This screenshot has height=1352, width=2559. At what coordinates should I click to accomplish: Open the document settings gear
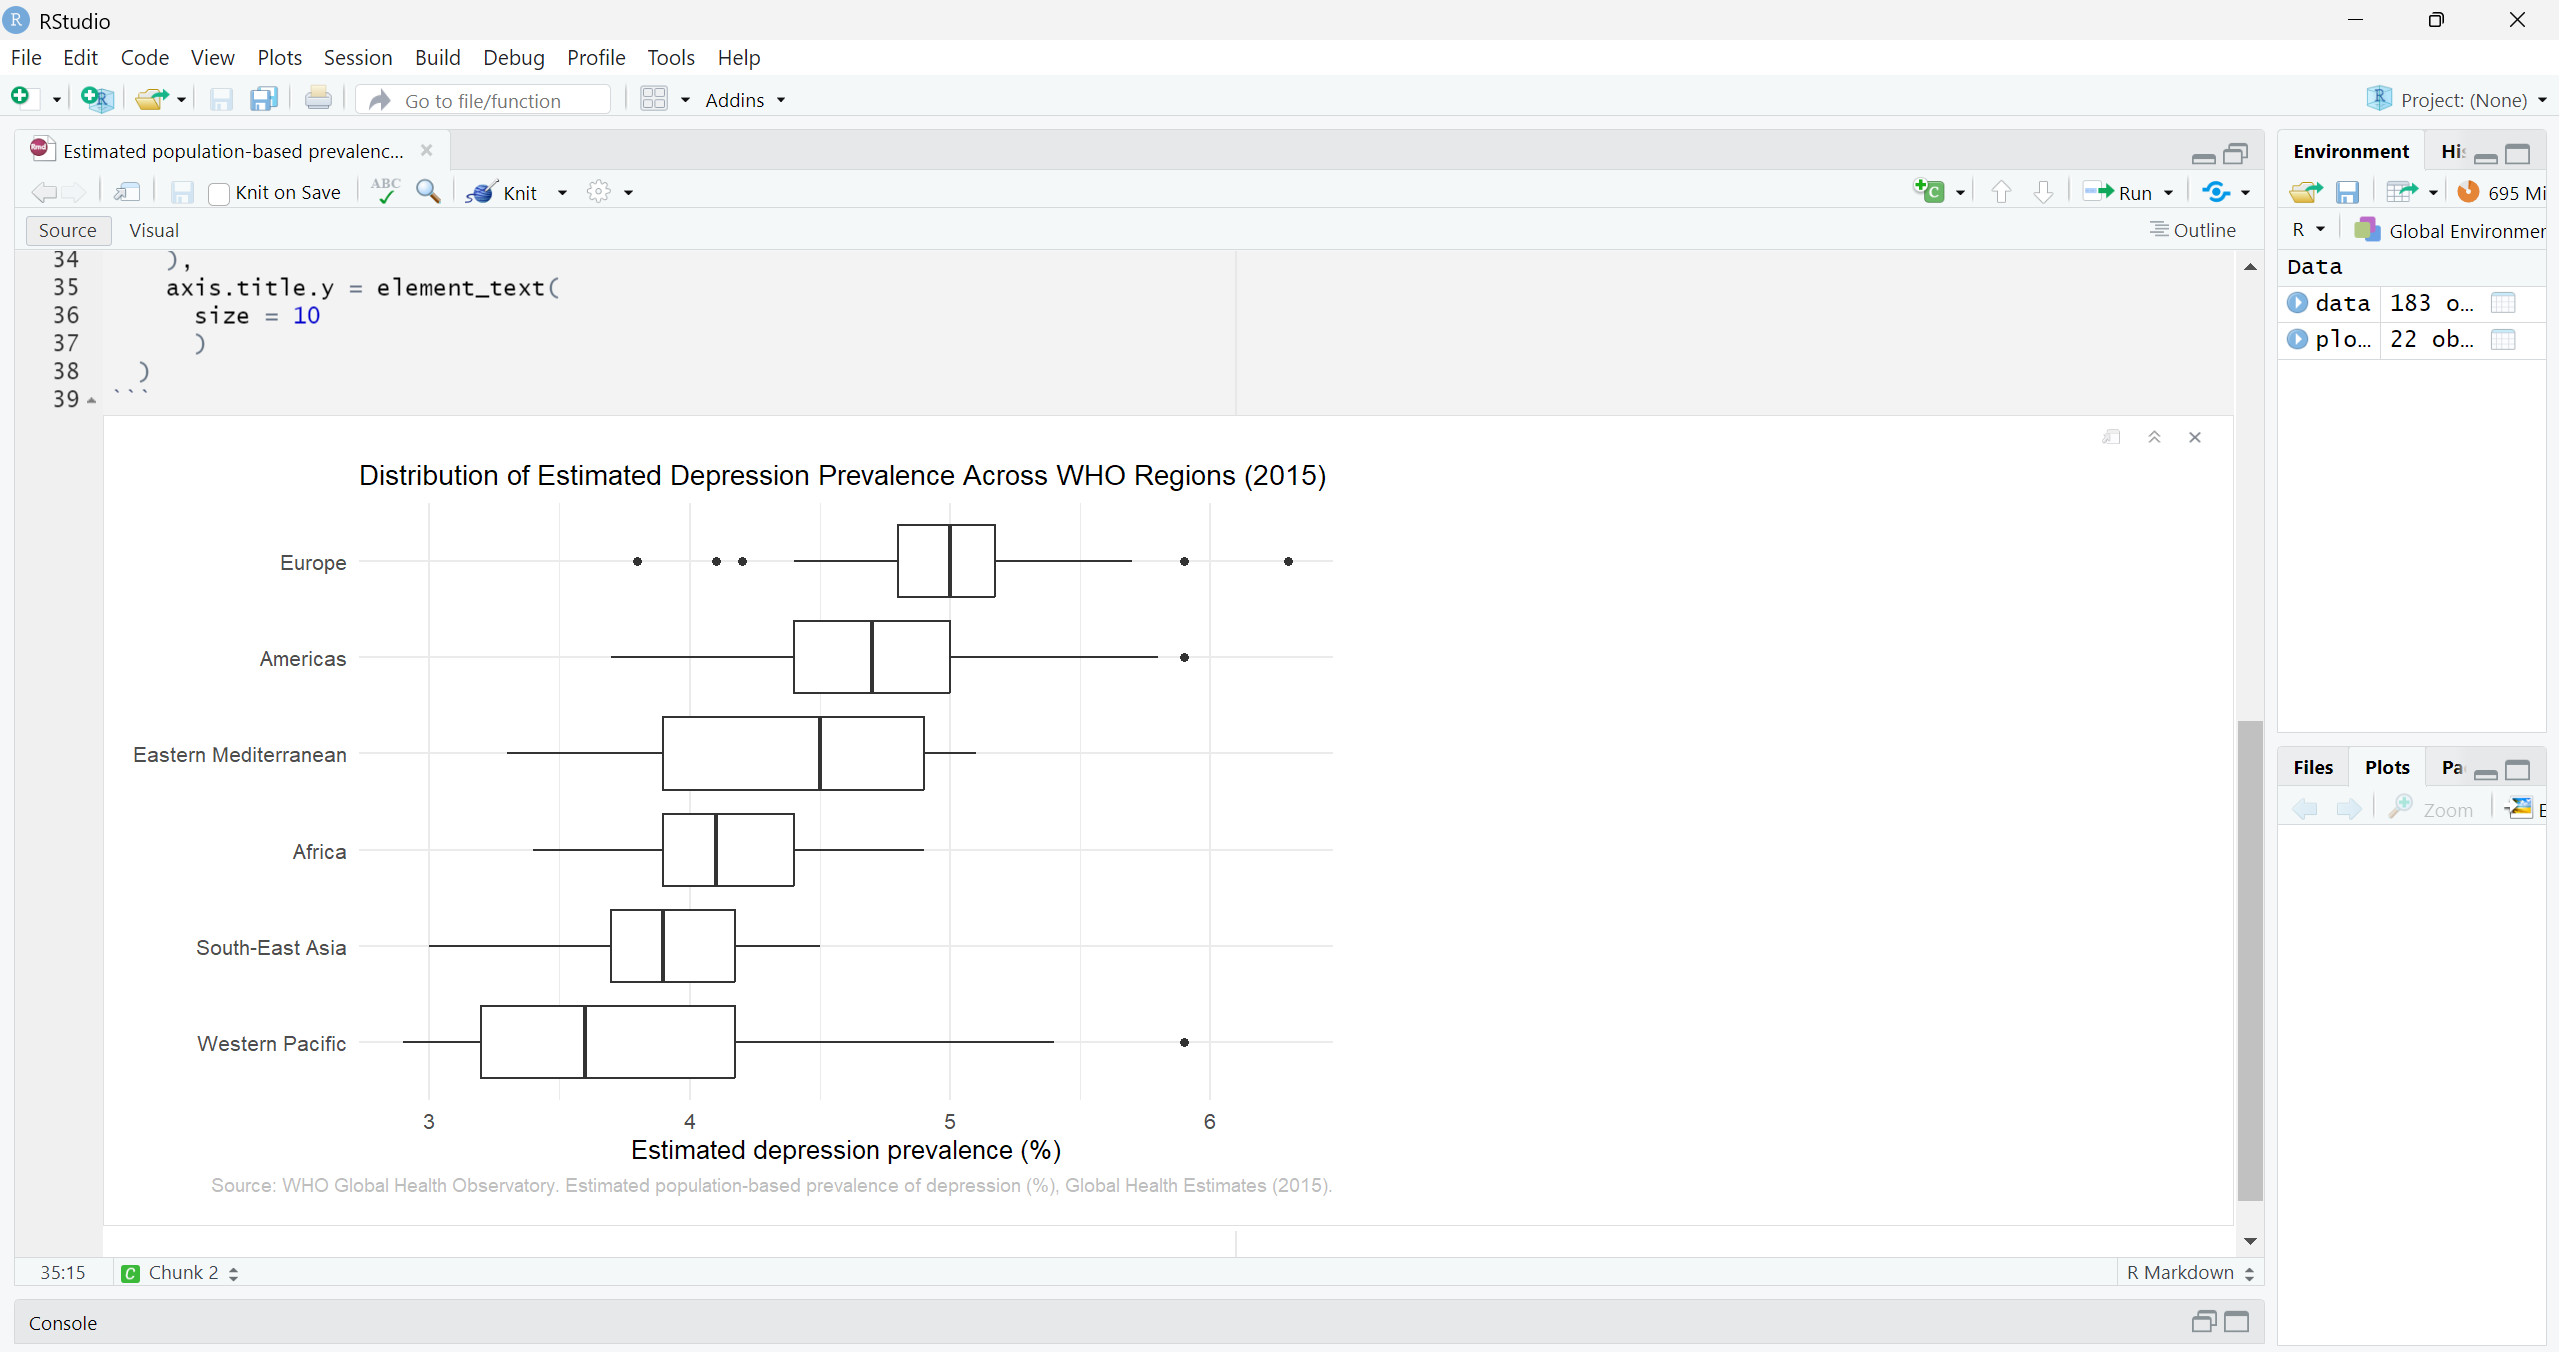599,192
